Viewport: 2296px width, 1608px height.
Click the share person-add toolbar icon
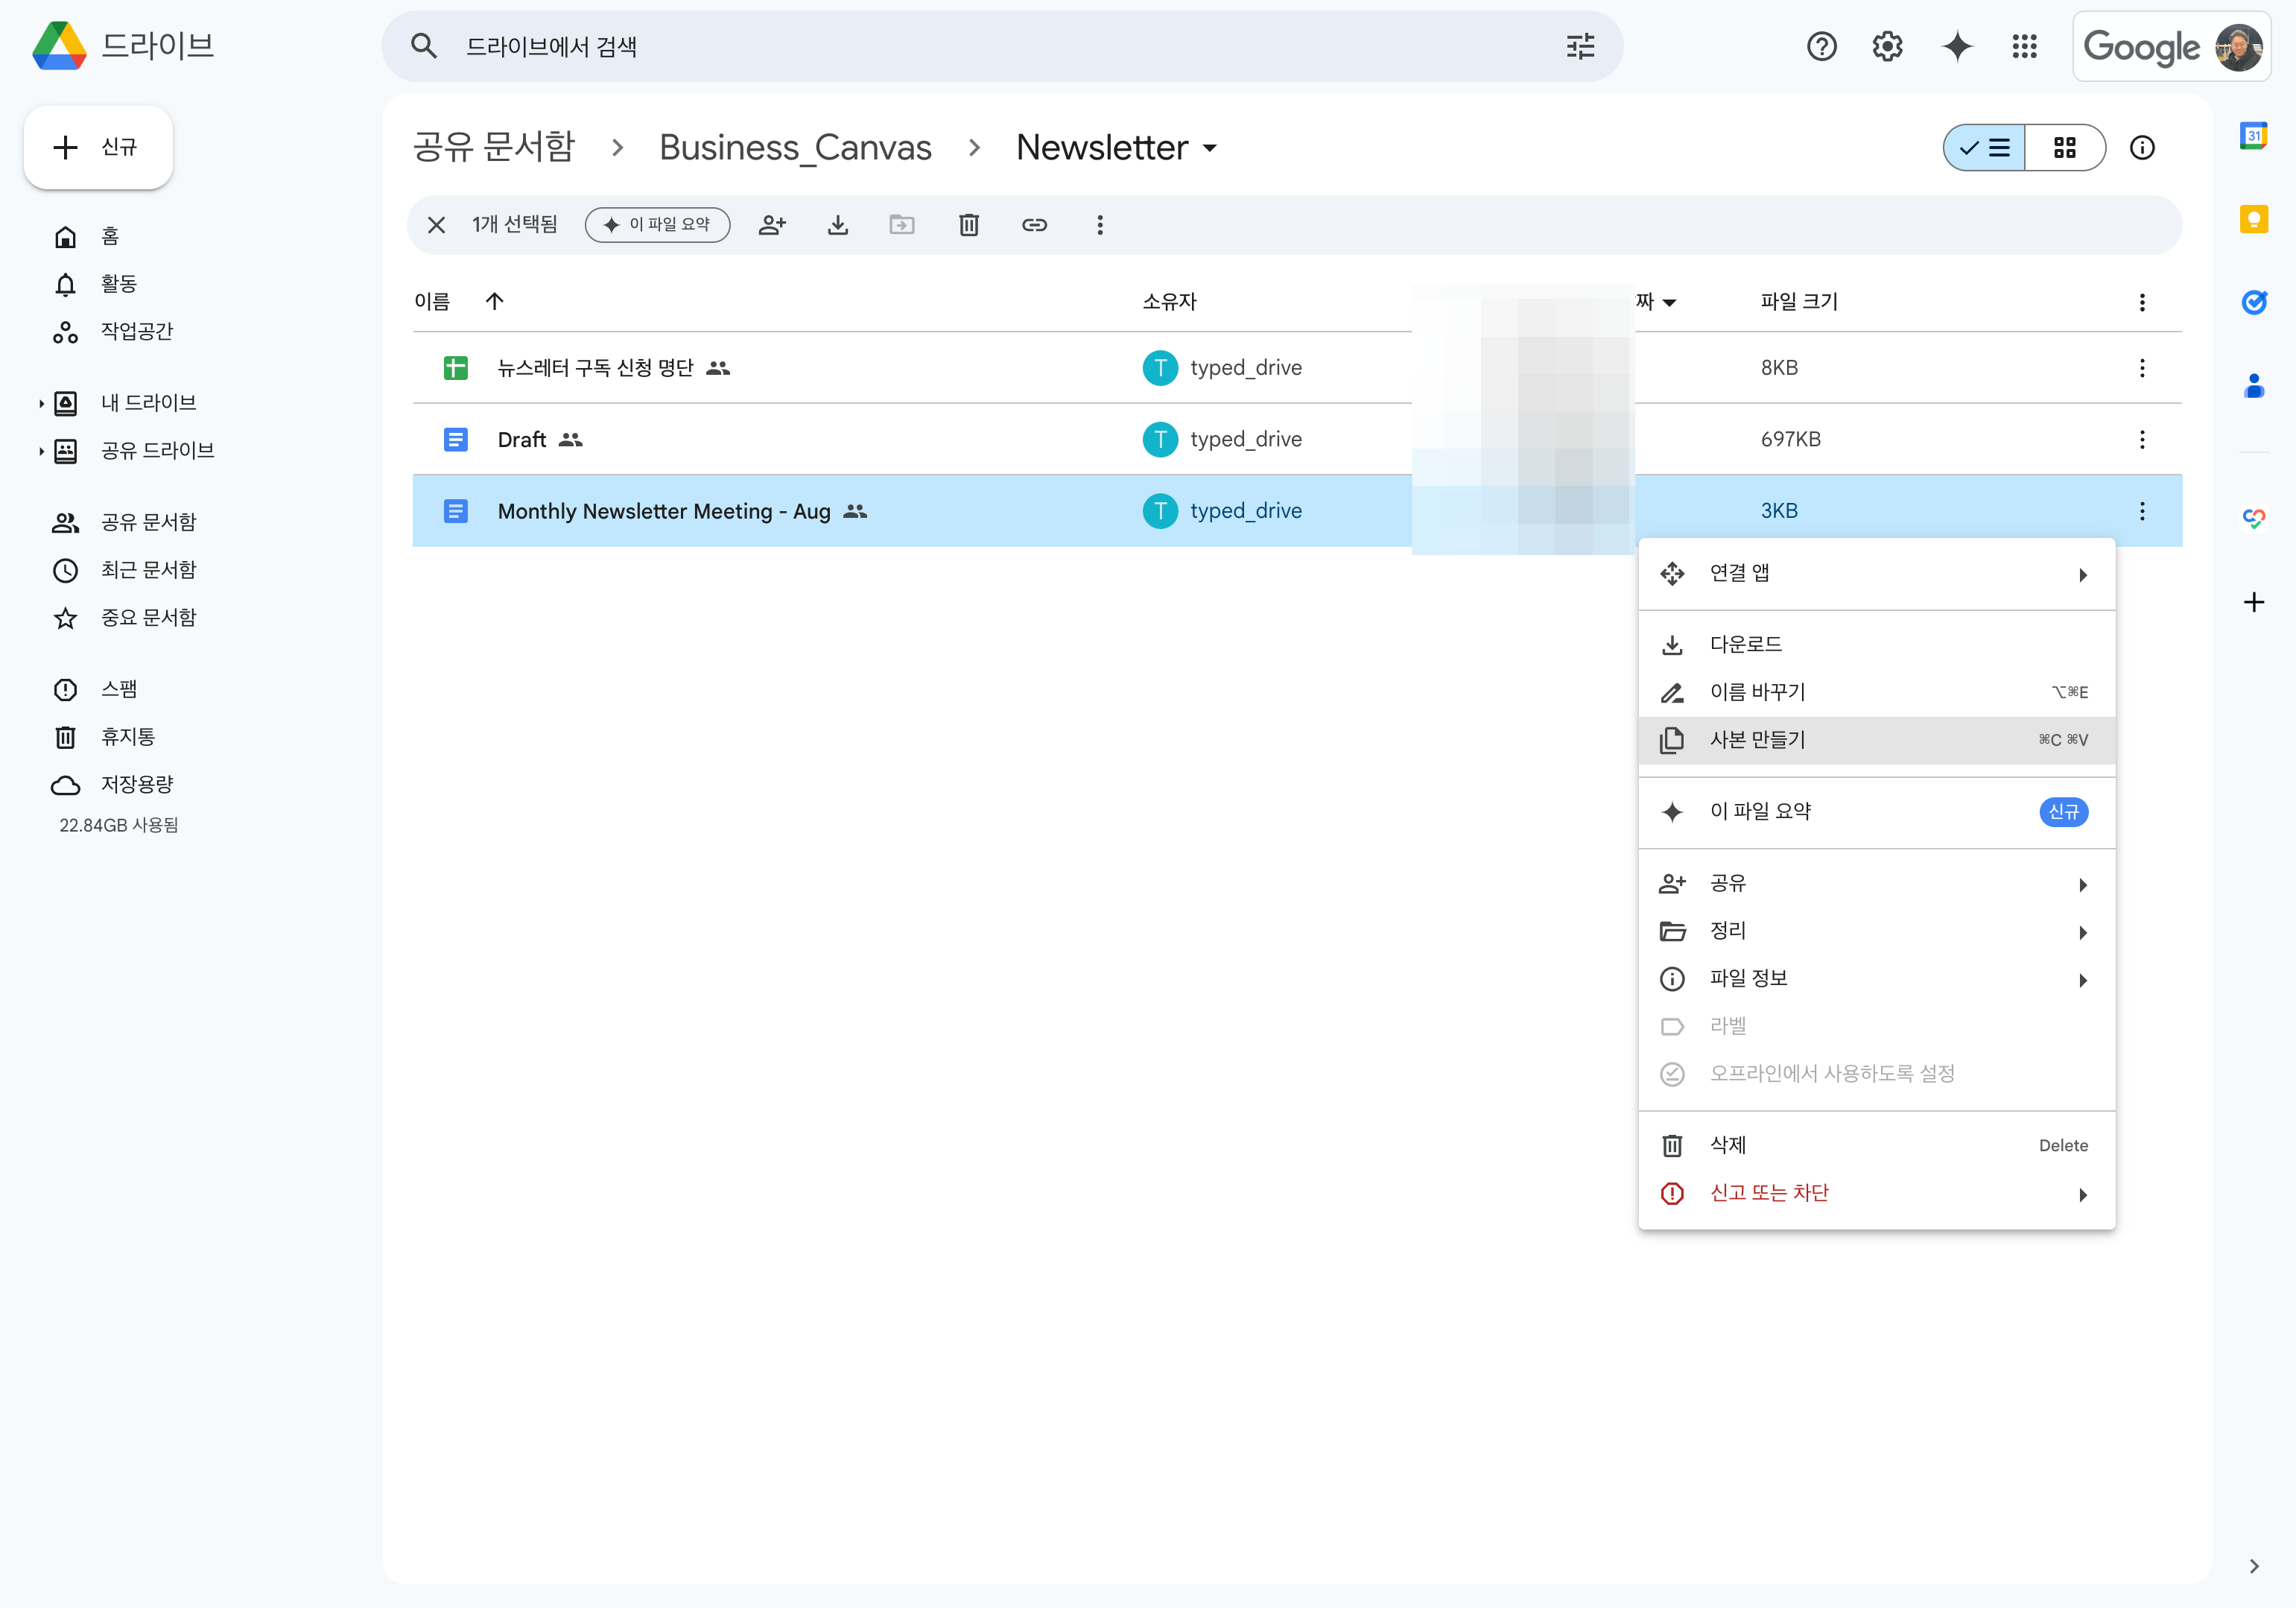pos(772,225)
